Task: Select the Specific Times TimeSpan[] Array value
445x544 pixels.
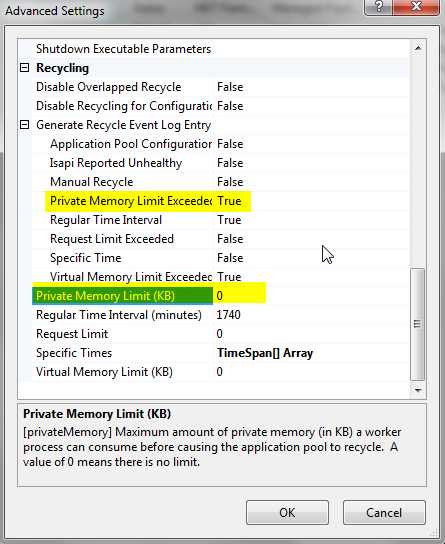Action: pos(265,353)
